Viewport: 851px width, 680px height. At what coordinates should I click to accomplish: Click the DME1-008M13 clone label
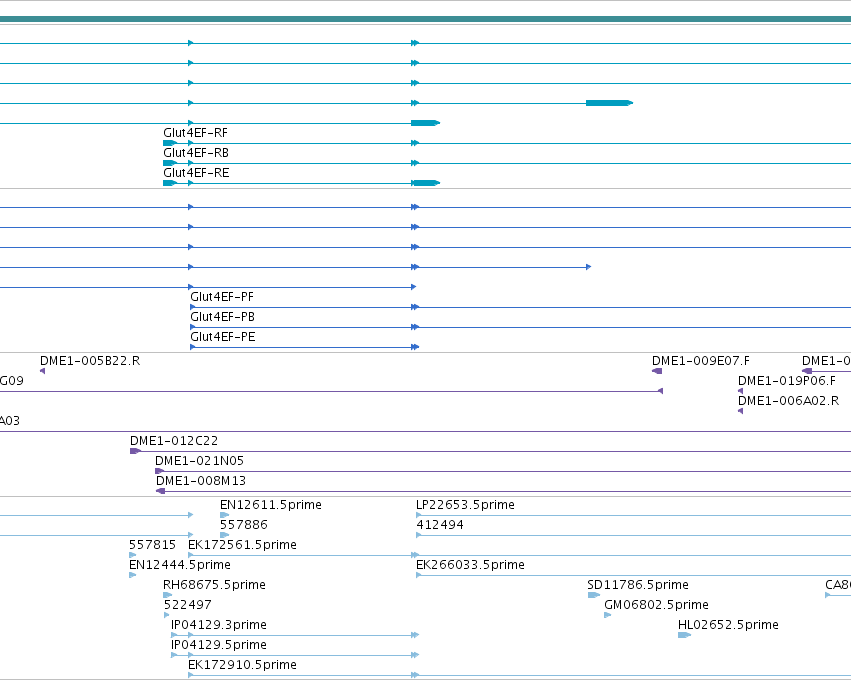click(x=201, y=481)
